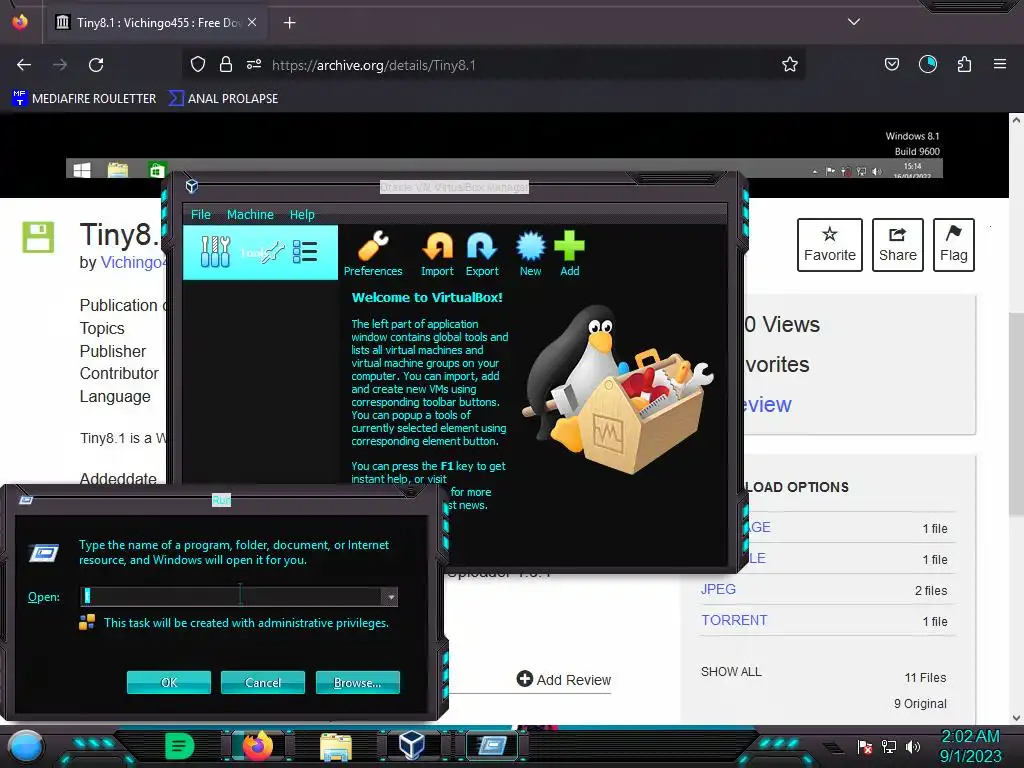Viewport: 1024px width, 768px height.
Task: Open the Firefox hamburger menu
Action: point(1000,64)
